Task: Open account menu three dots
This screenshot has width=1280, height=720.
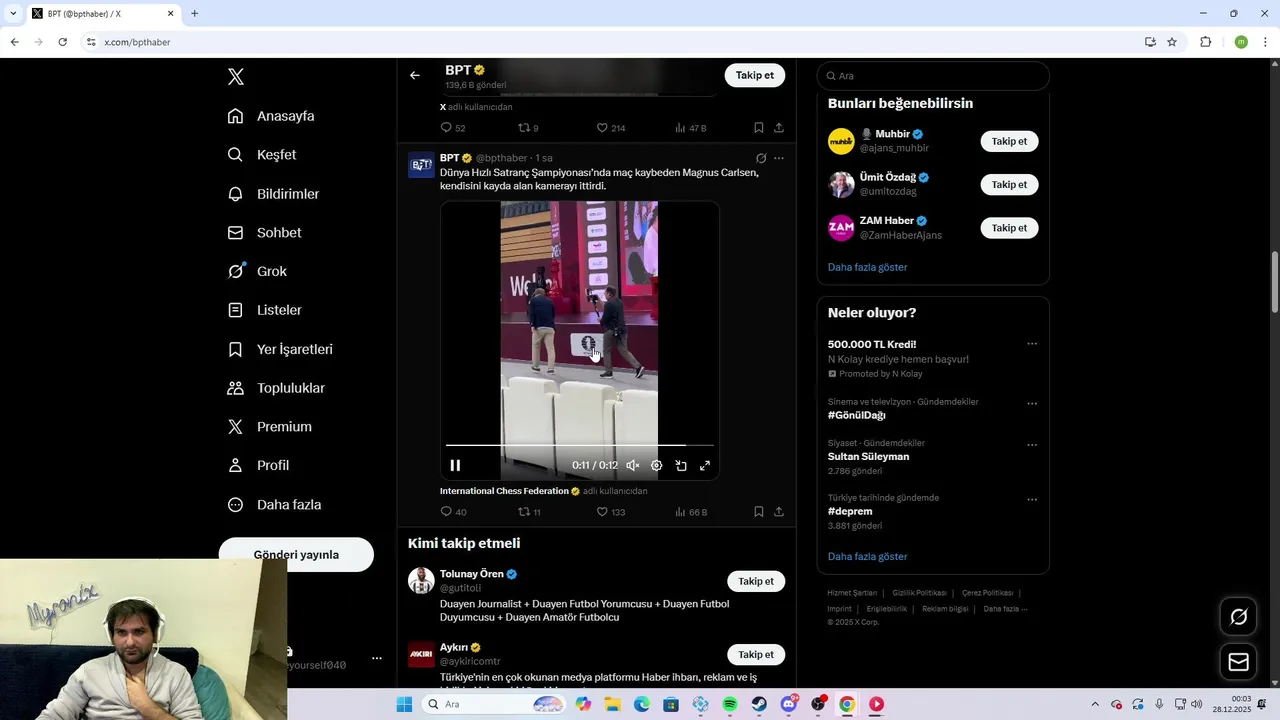Action: [x=377, y=658]
